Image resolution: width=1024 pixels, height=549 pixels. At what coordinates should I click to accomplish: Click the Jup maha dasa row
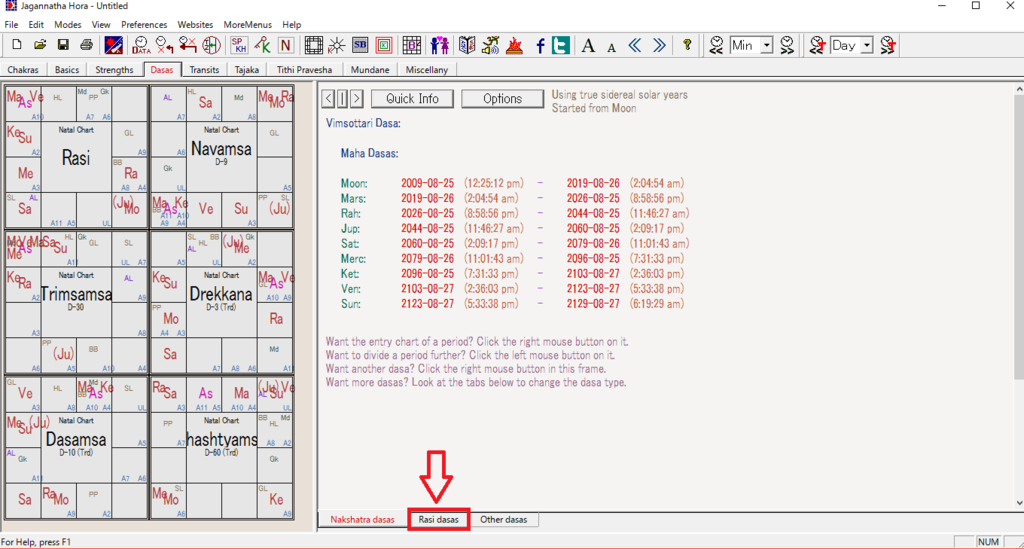513,228
